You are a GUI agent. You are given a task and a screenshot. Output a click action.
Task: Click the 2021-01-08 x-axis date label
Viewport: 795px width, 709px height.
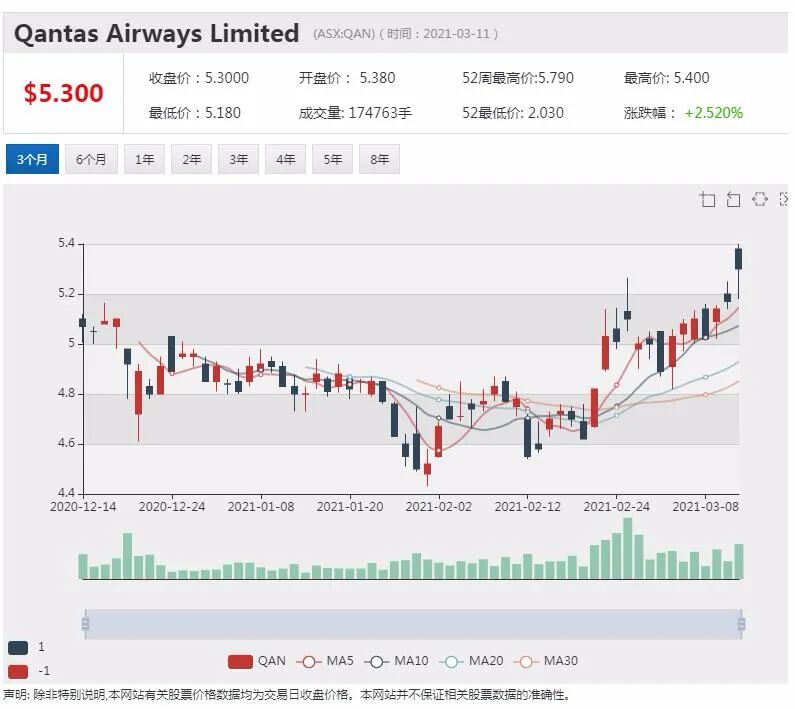261,507
